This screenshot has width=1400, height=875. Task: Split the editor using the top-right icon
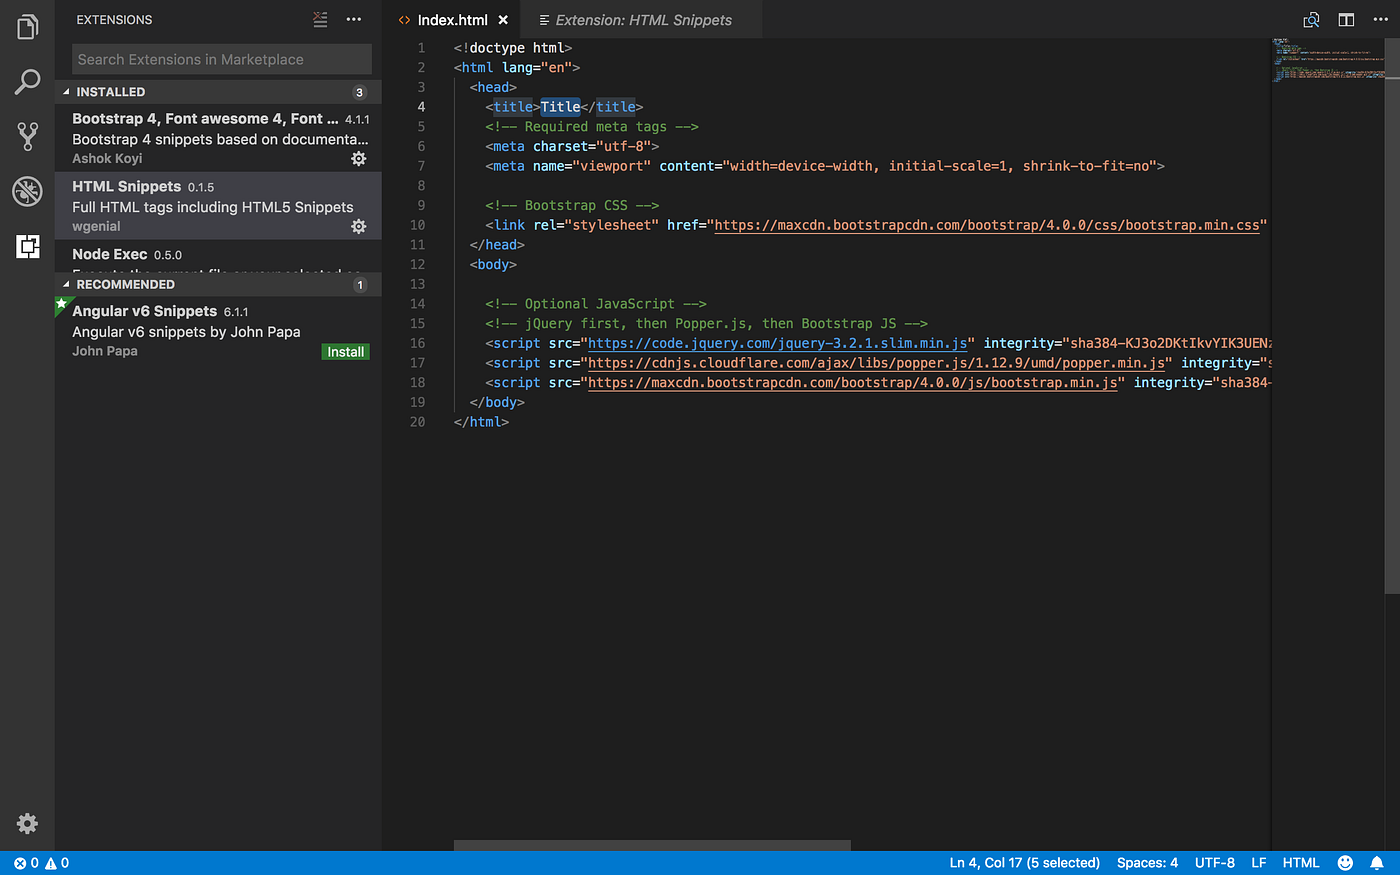tap(1345, 19)
